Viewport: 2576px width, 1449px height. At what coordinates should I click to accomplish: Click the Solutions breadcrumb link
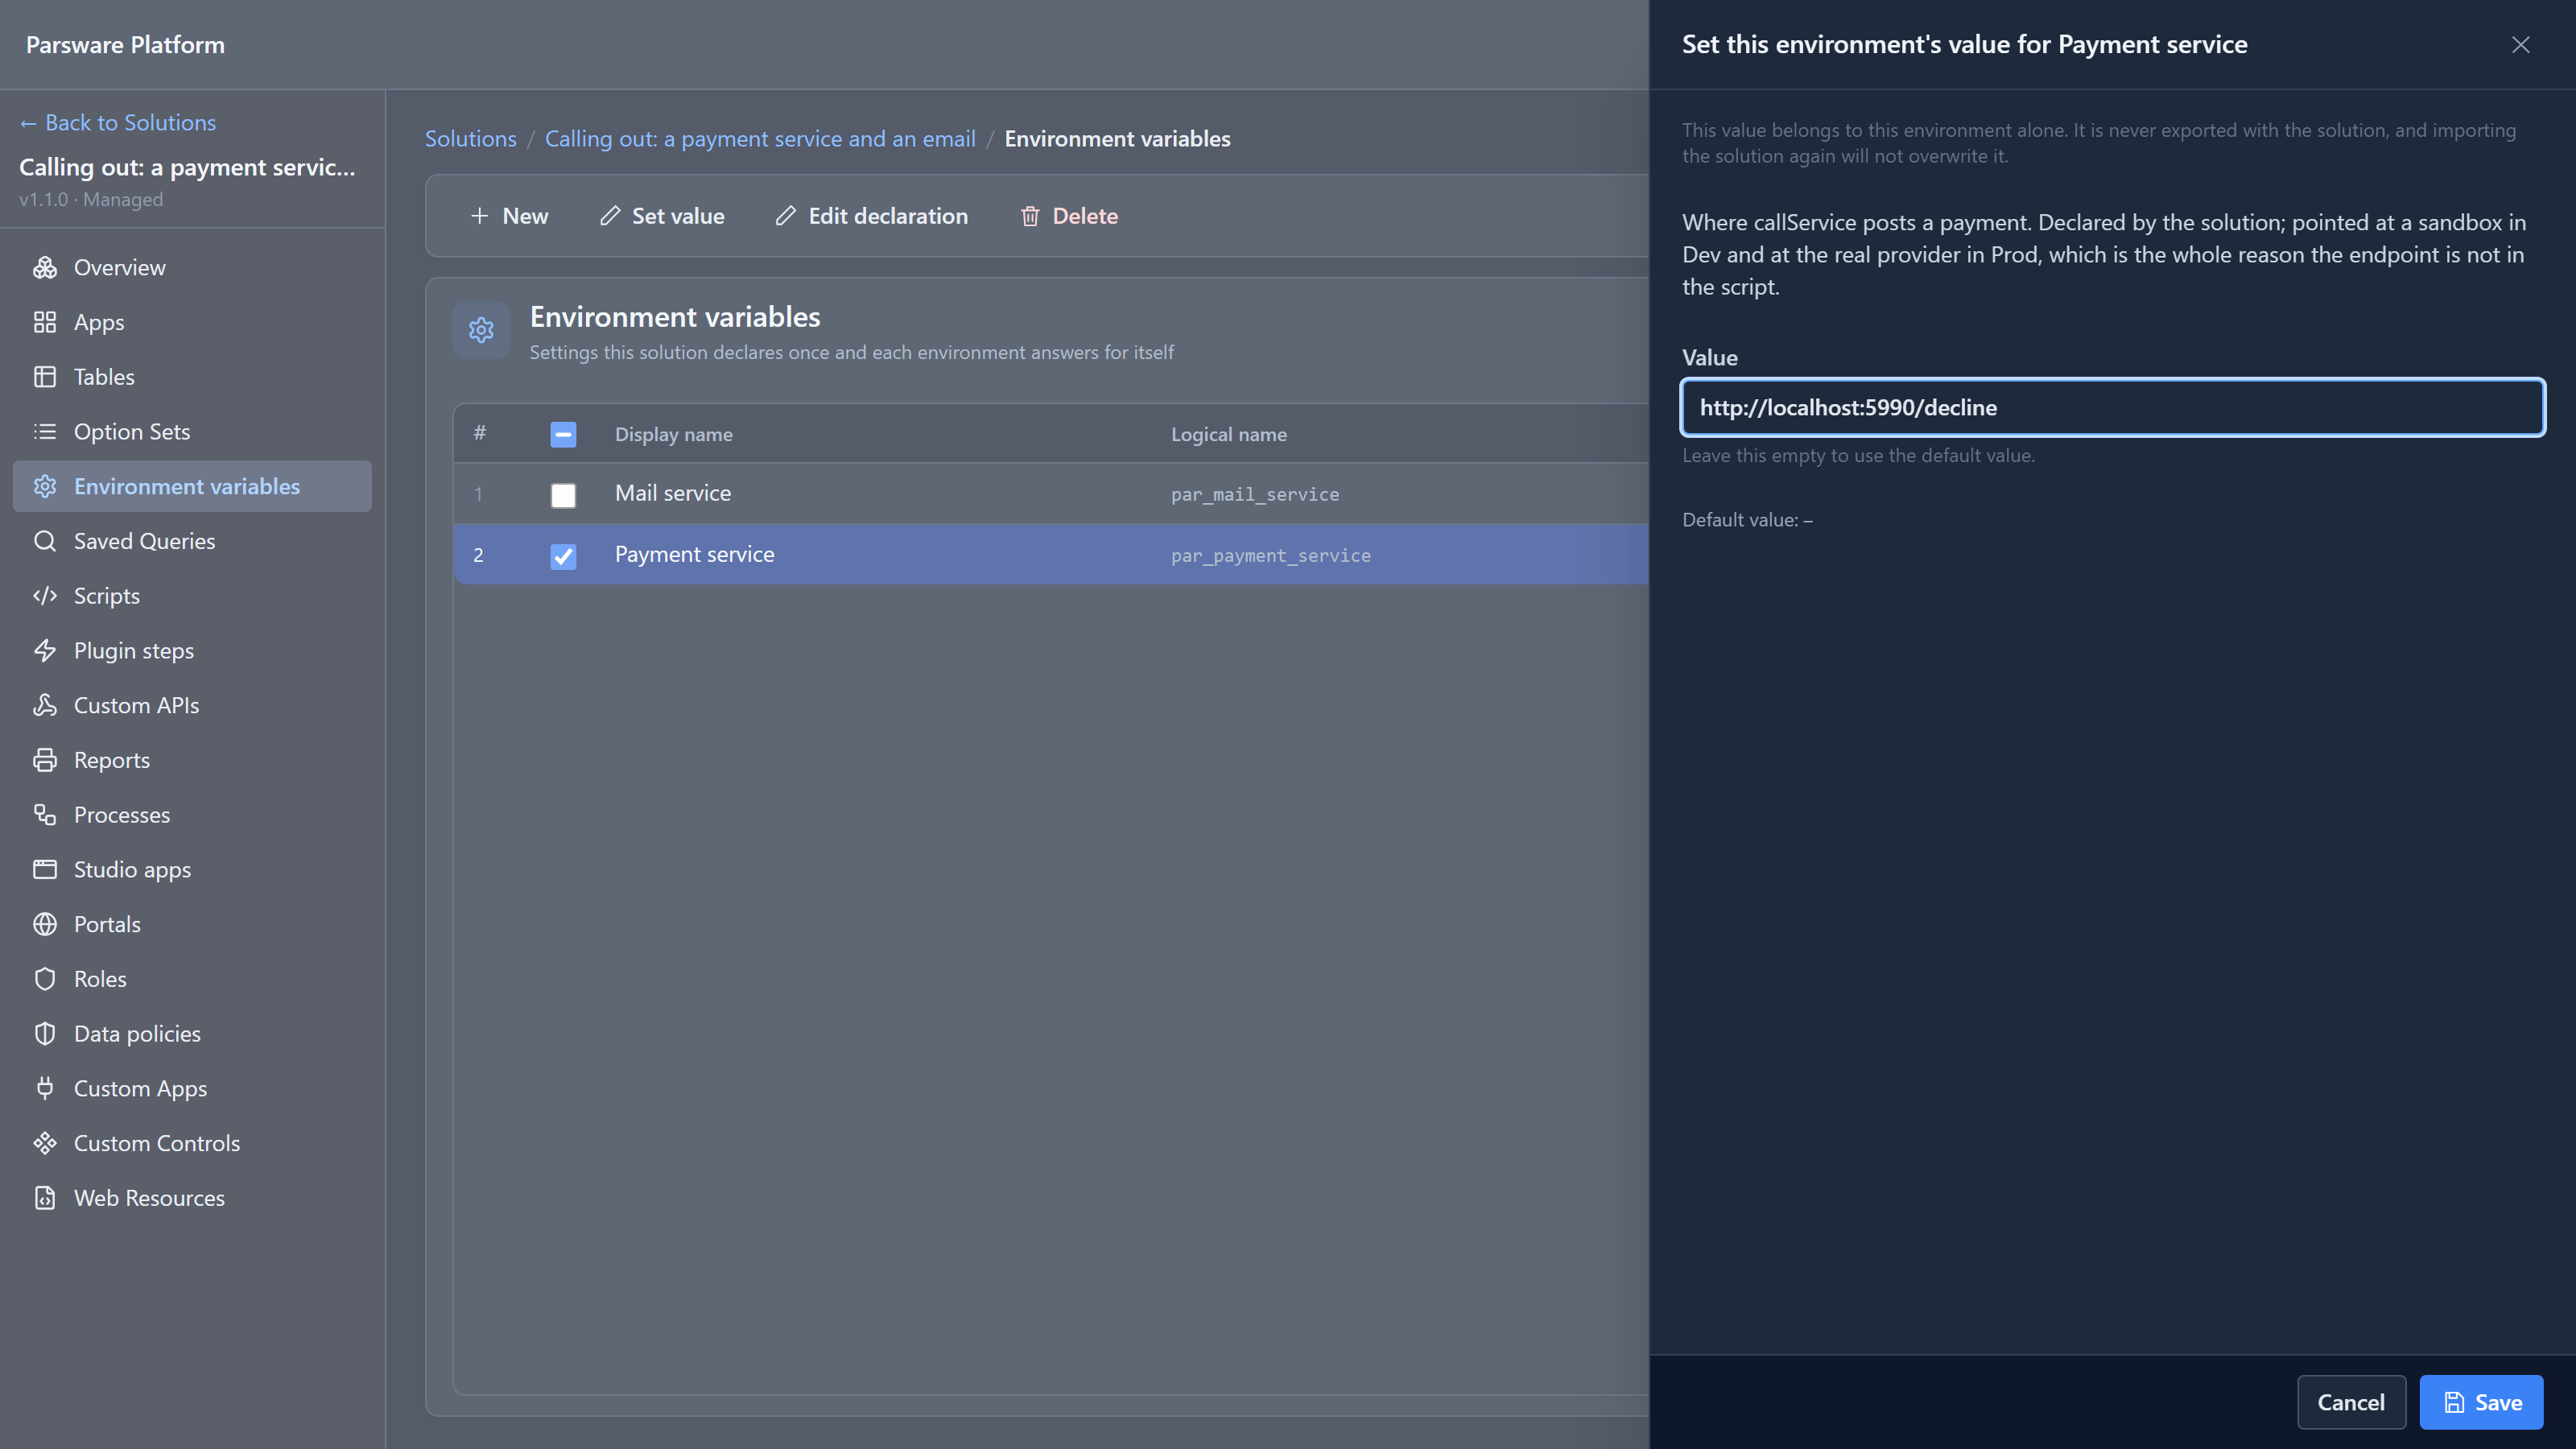(471, 139)
